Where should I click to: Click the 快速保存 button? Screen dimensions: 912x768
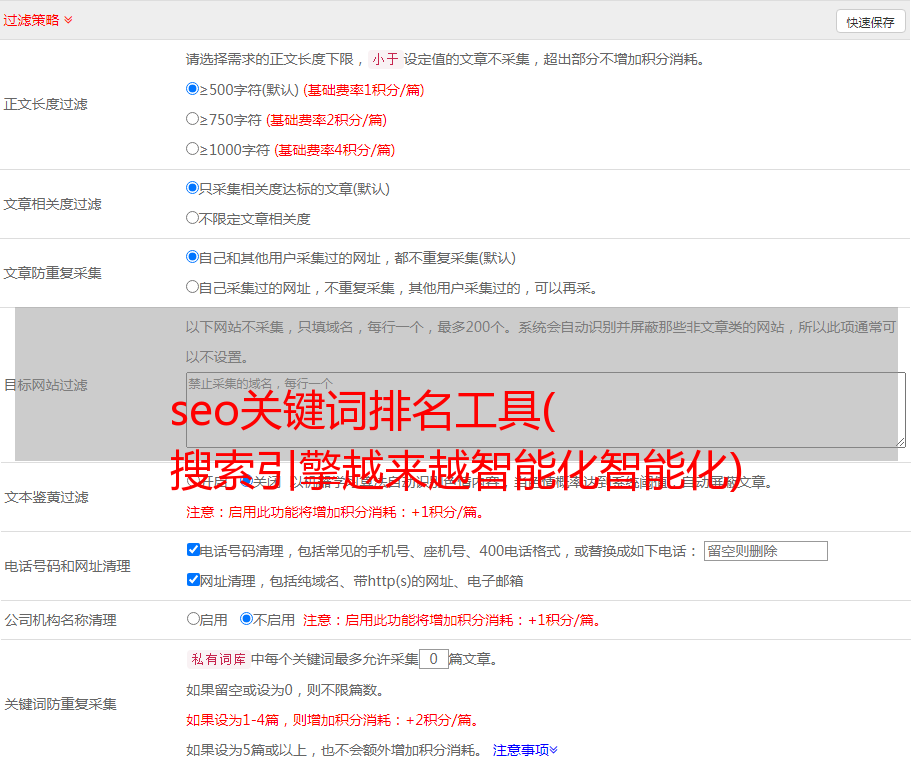click(x=870, y=22)
